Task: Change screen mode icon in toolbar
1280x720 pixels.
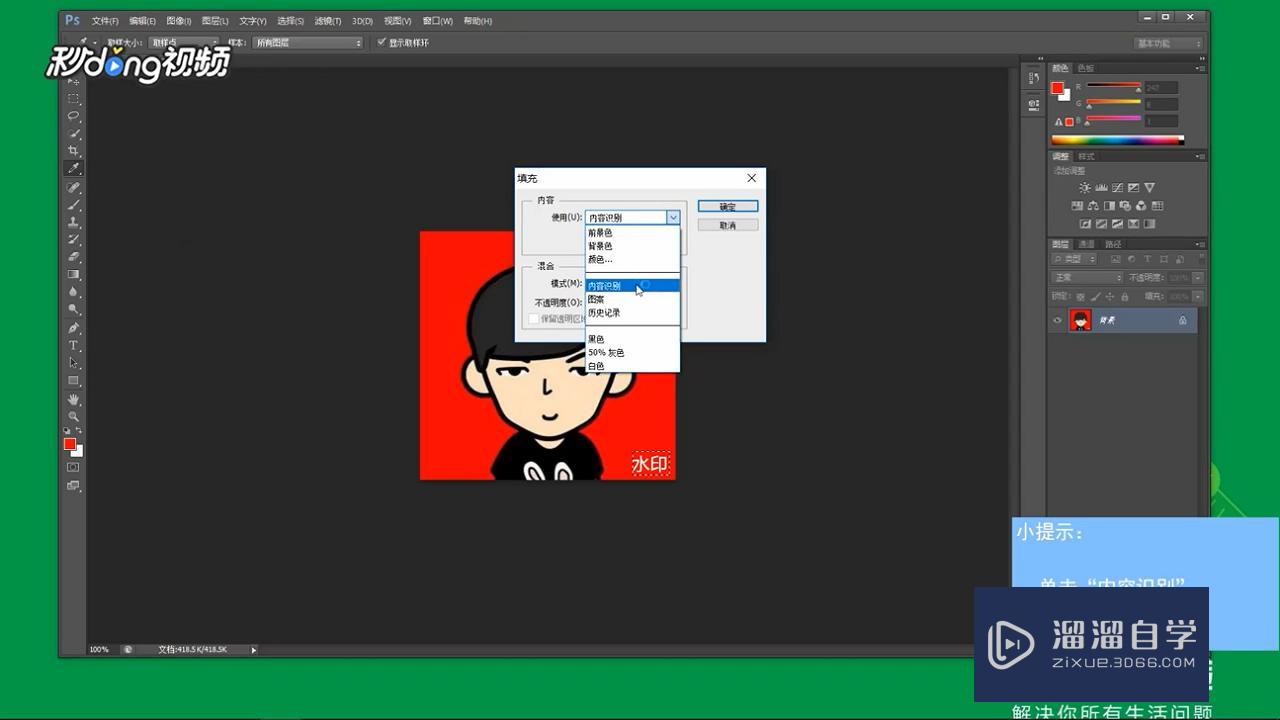Action: coord(73,485)
